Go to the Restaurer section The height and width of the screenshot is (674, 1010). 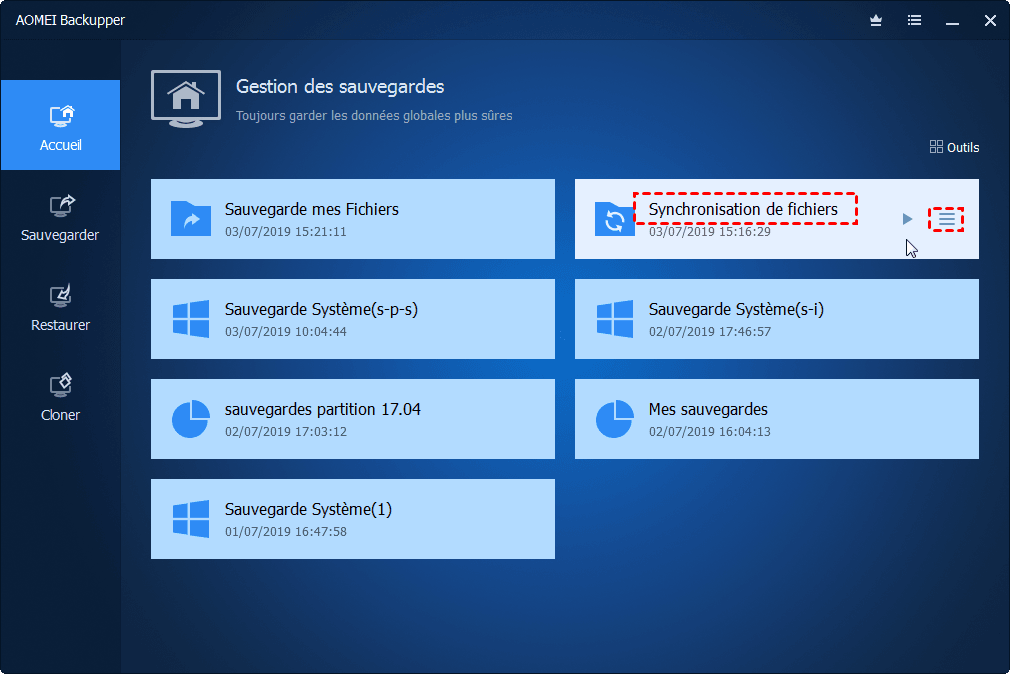pyautogui.click(x=61, y=309)
